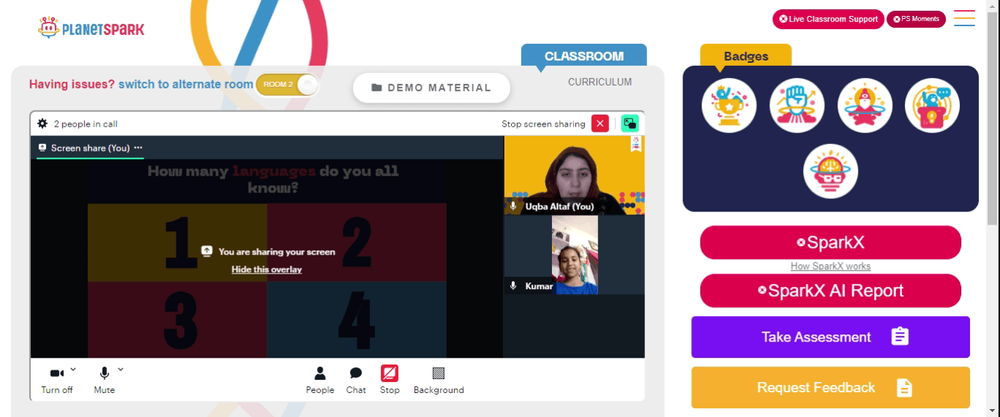Click 'Stop screen sharing' label
The image size is (1000, 417).
pyautogui.click(x=543, y=124)
